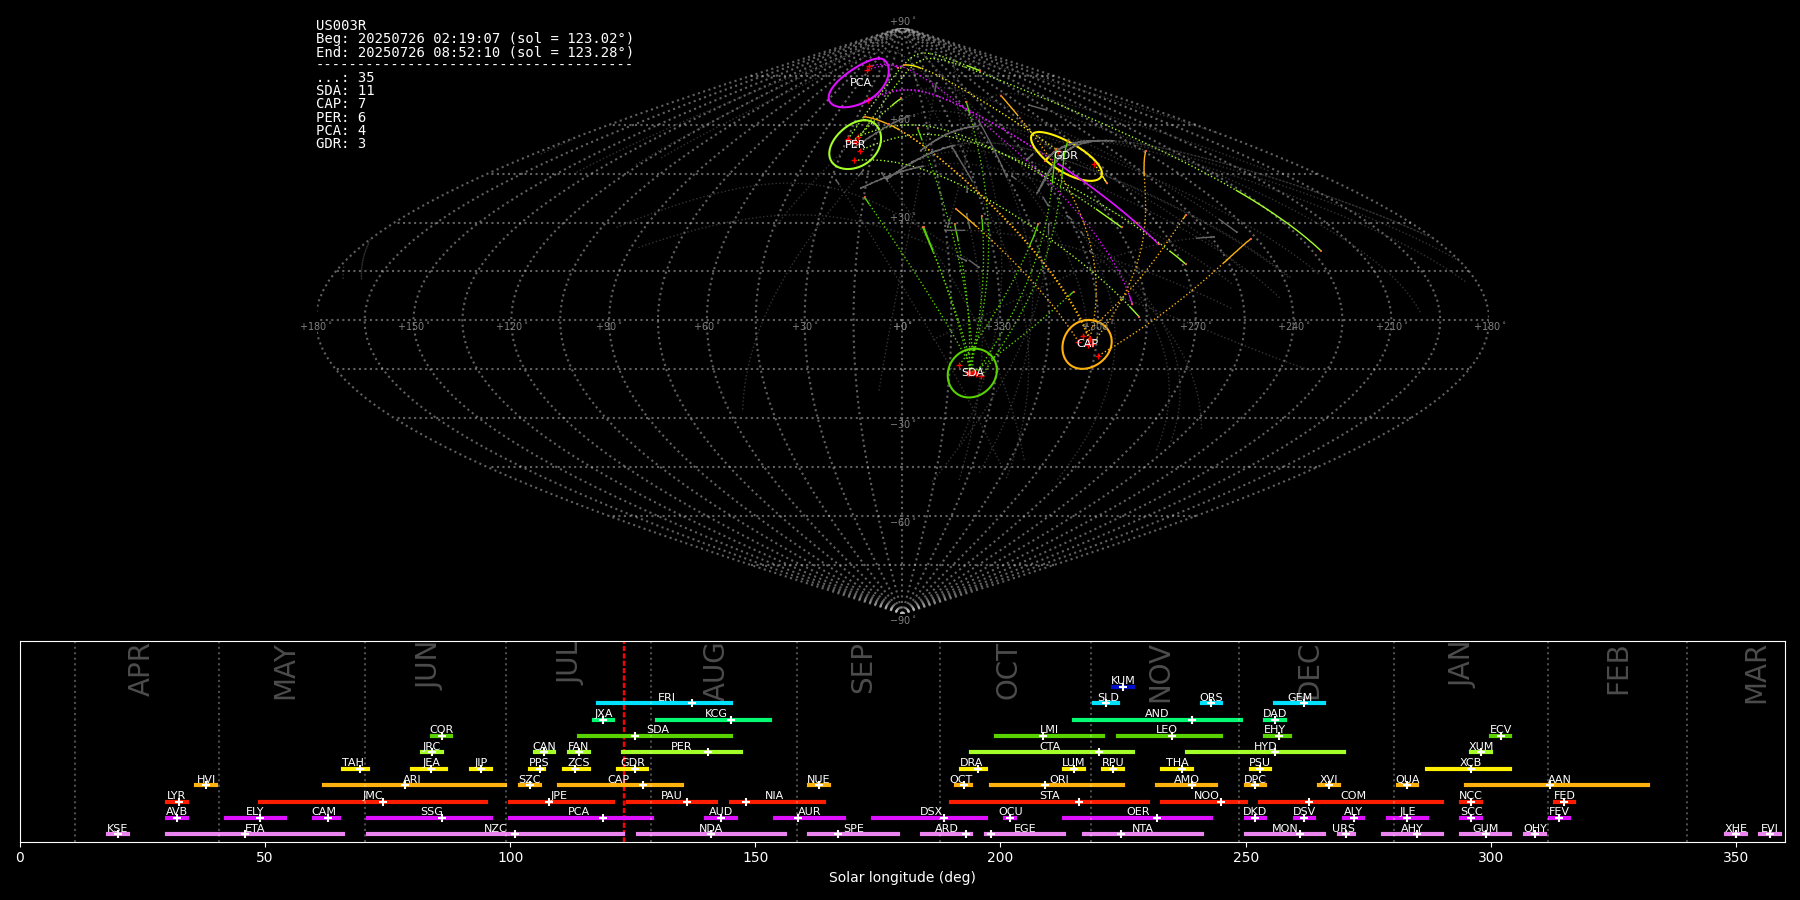Click the OER shower bar in the timeline

click(x=1137, y=818)
